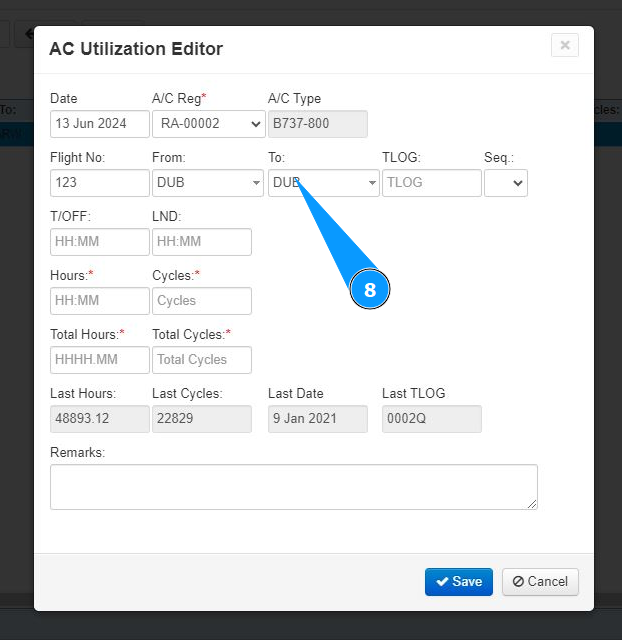Click the Cycles input field
Screen dimensions: 622x640
pos(201,301)
